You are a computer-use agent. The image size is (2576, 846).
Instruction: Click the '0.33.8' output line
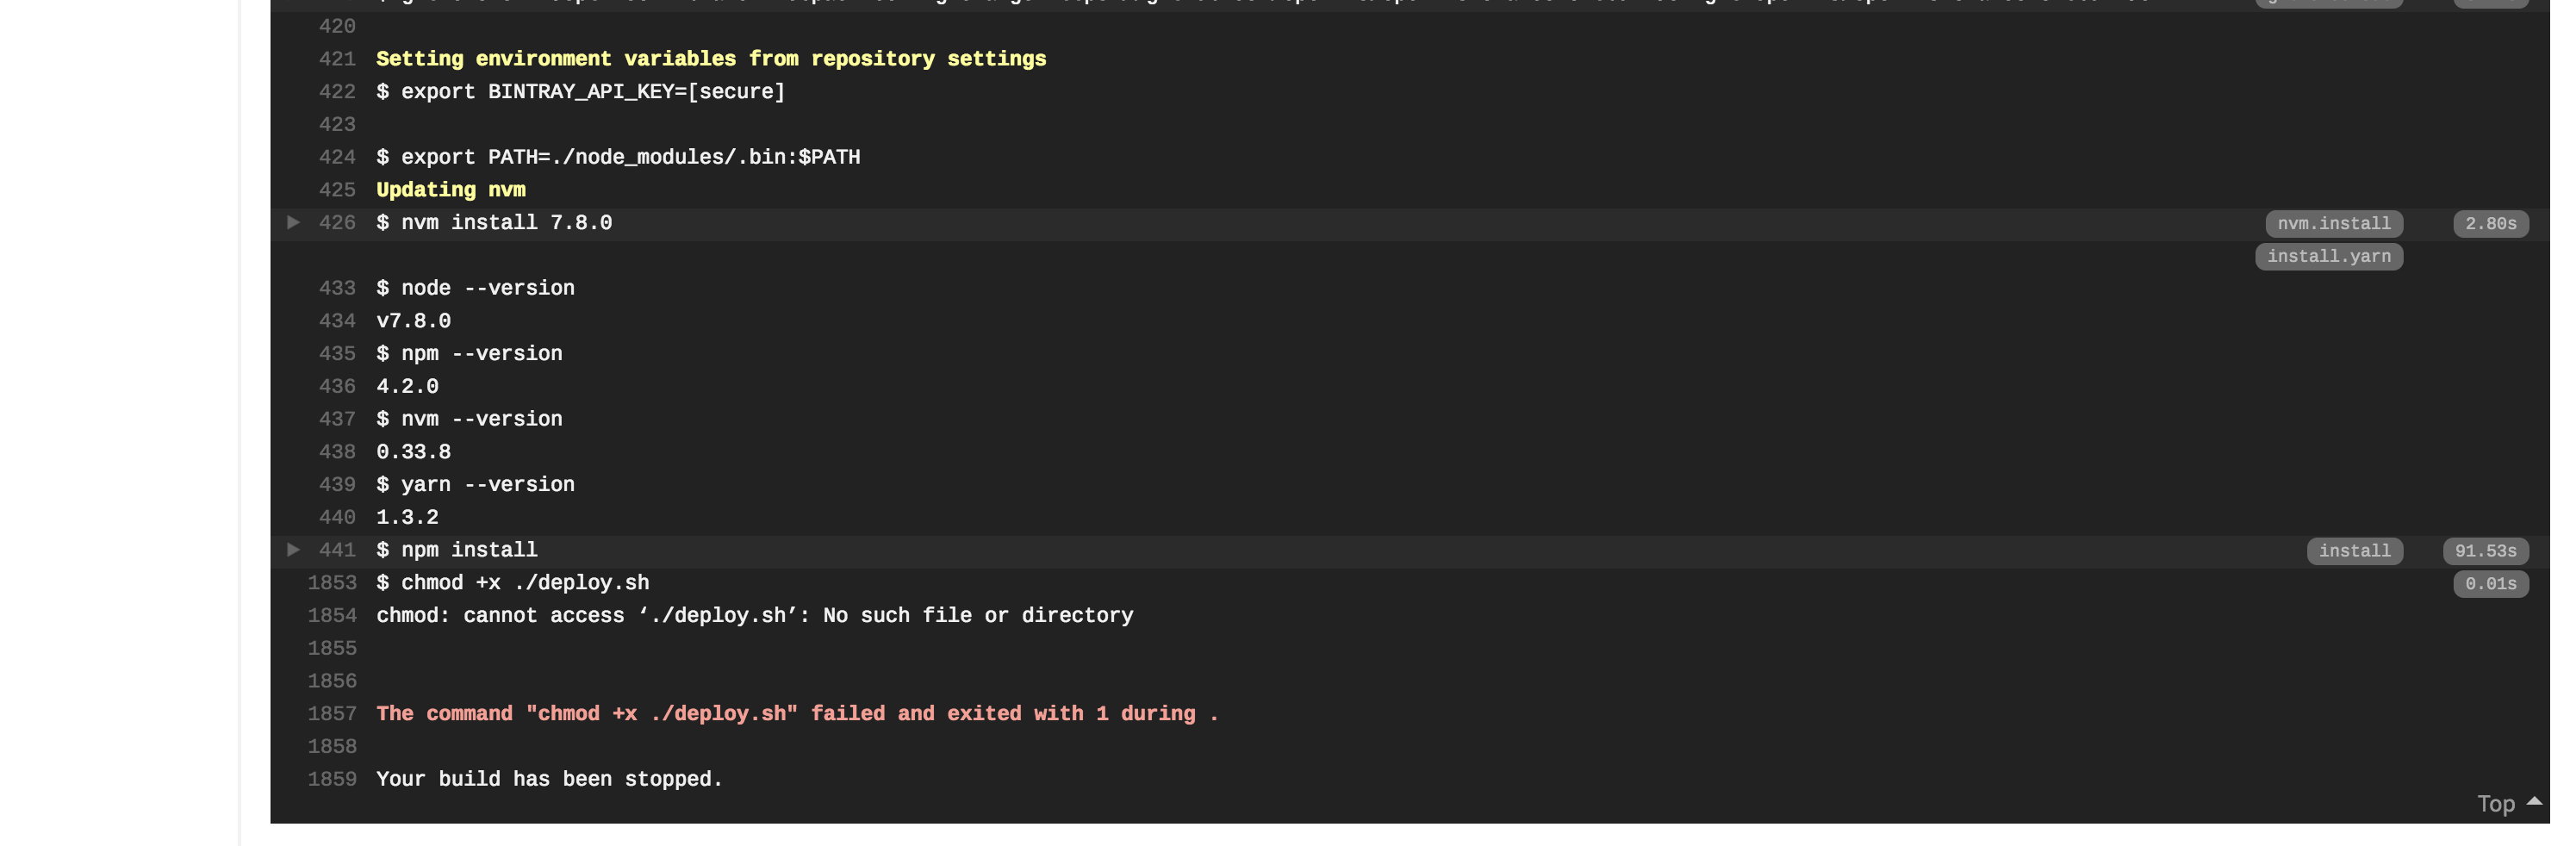tap(413, 452)
